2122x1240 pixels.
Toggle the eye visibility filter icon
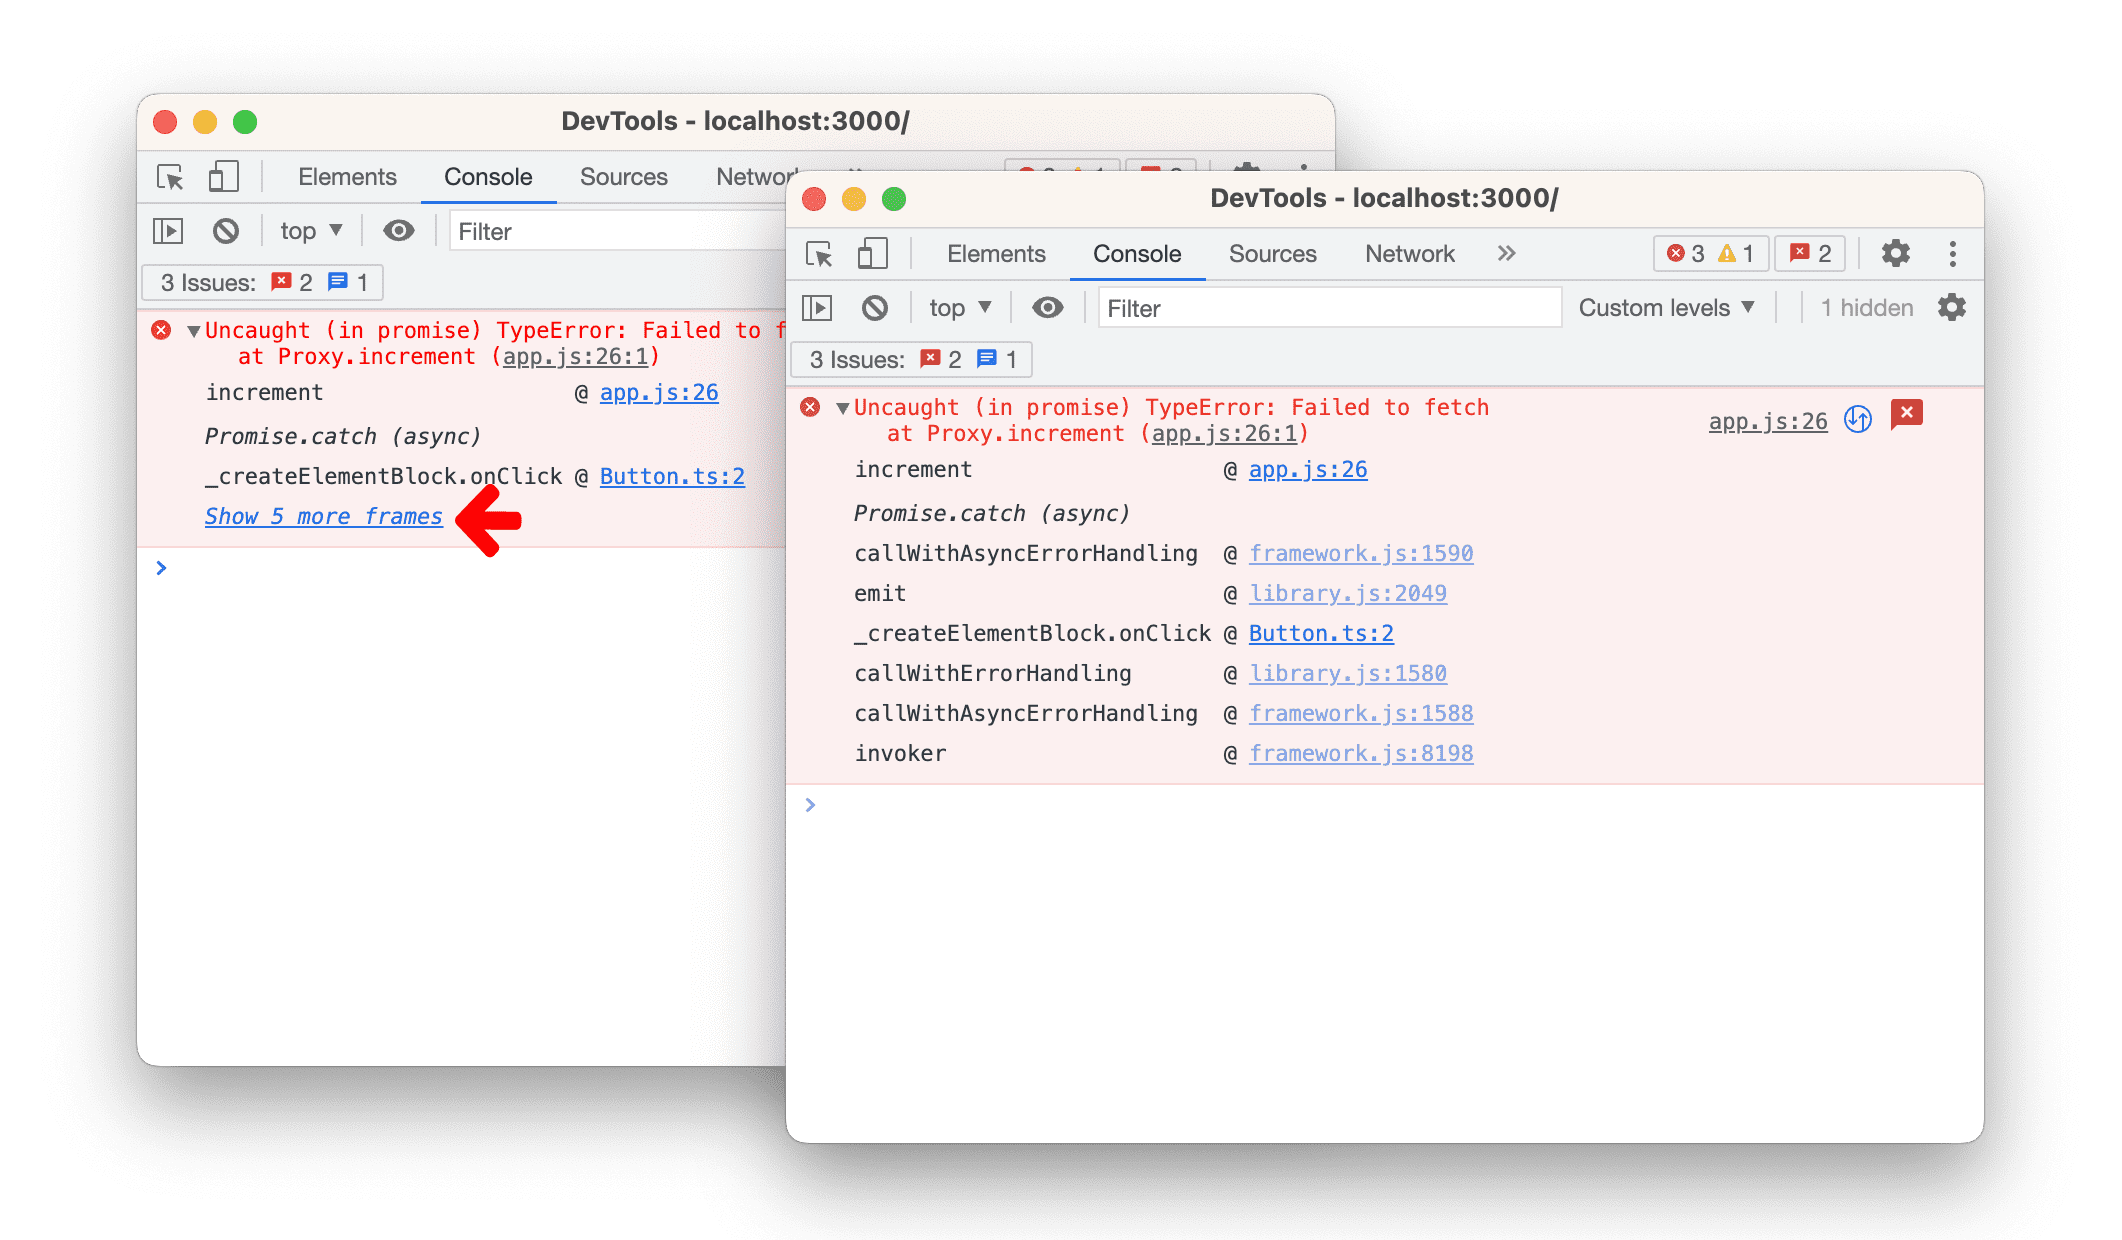pyautogui.click(x=1049, y=309)
